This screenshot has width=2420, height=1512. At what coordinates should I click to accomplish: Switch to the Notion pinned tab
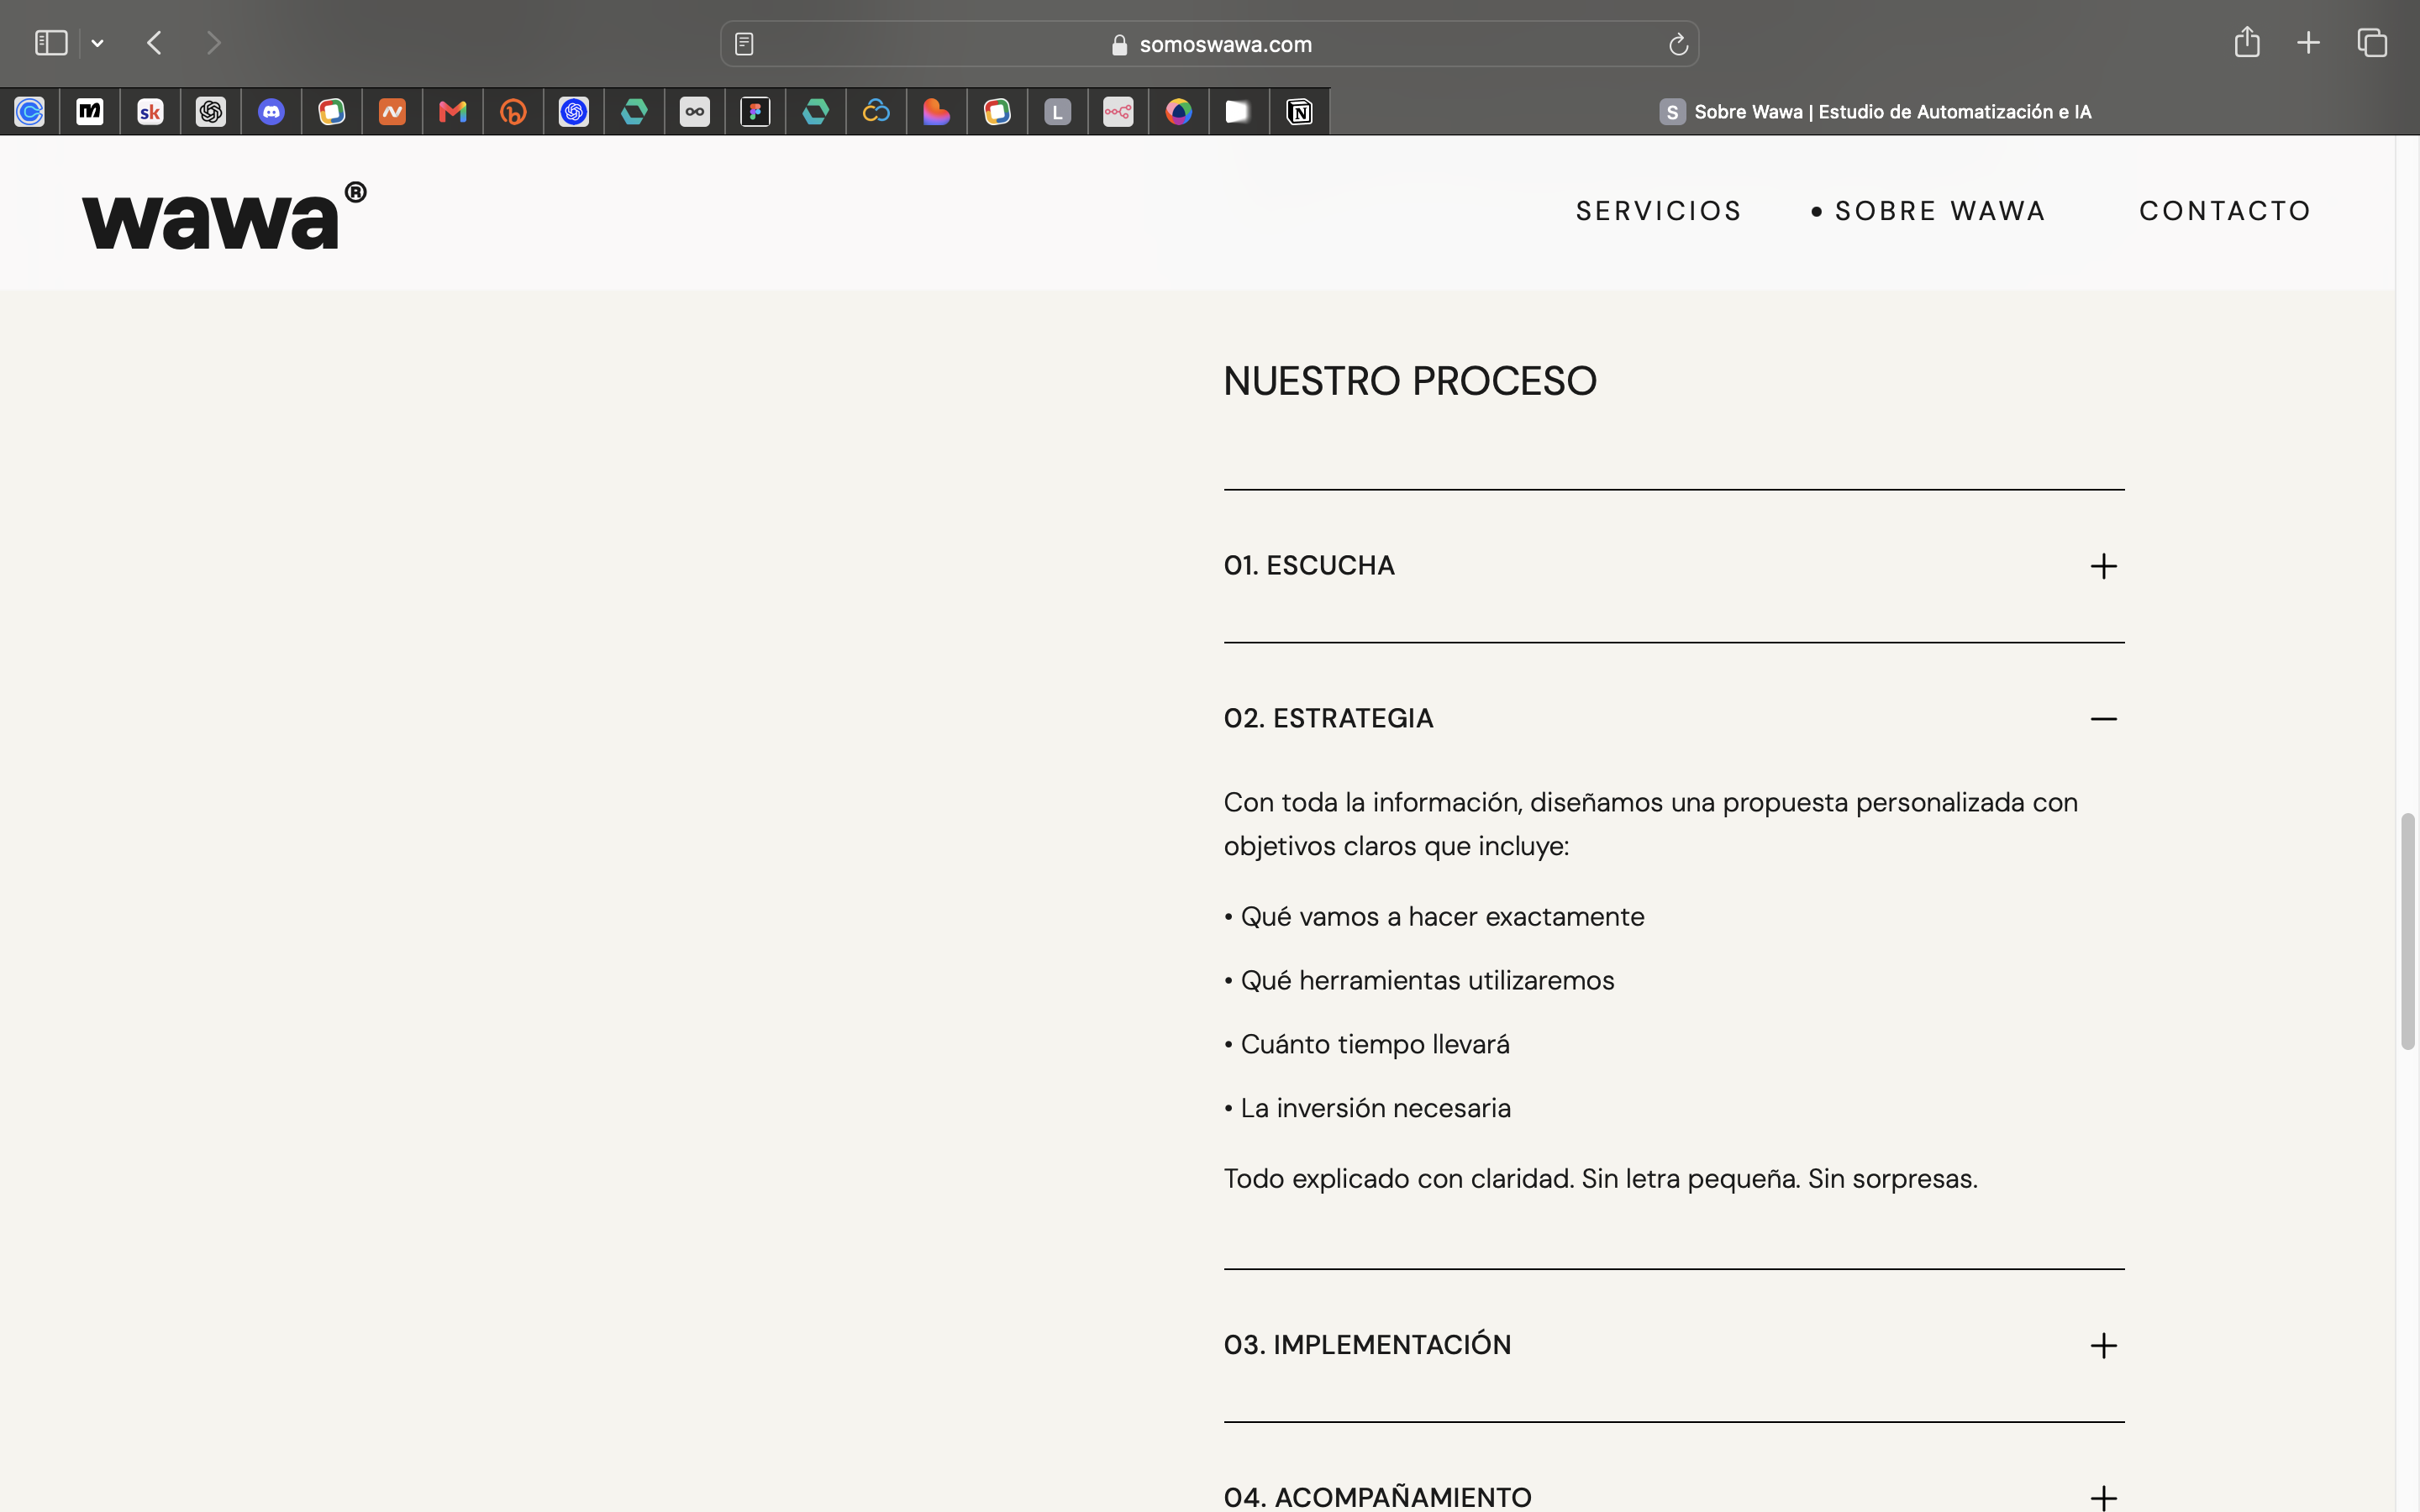[x=1299, y=112]
